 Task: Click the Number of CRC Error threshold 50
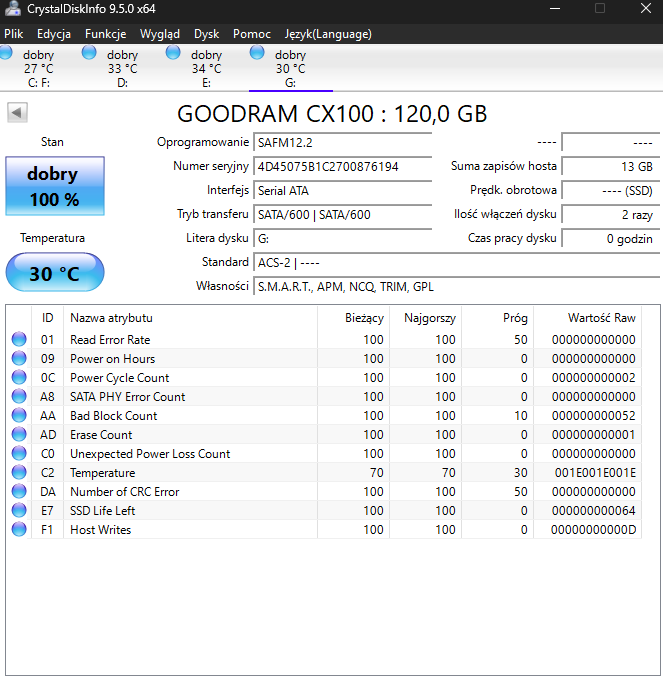click(x=521, y=492)
